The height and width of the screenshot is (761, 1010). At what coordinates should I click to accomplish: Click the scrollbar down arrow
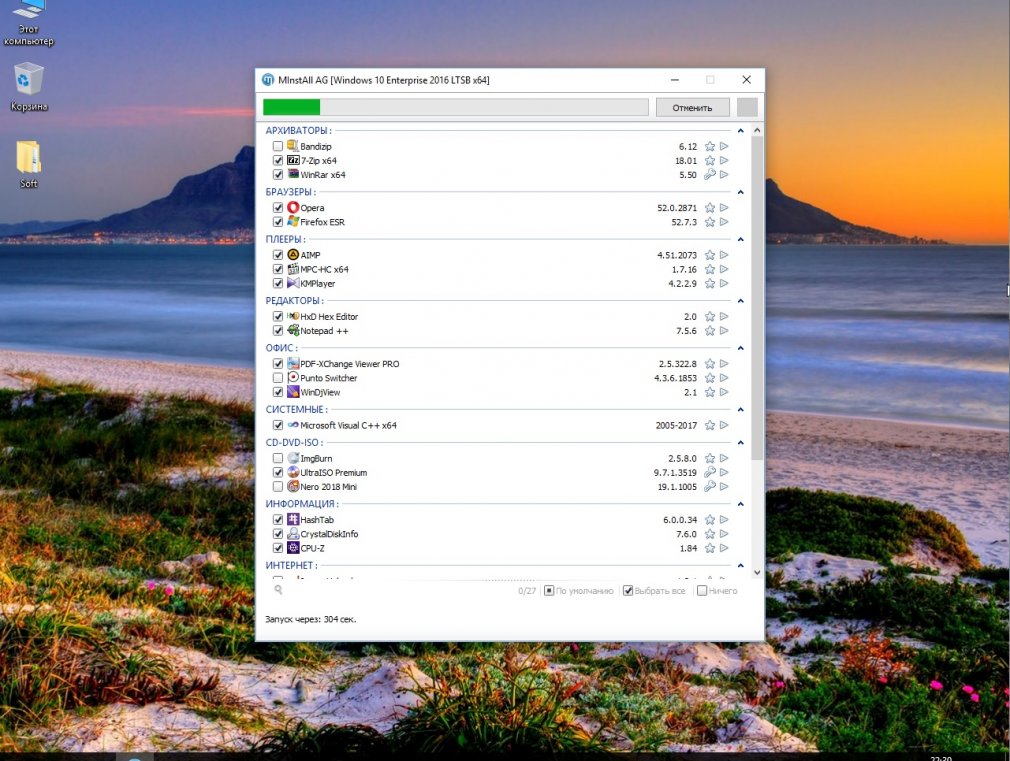757,572
